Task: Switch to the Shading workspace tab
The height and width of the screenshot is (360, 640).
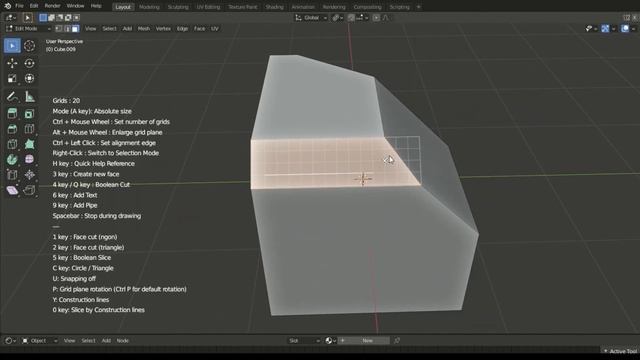Action: 274,7
